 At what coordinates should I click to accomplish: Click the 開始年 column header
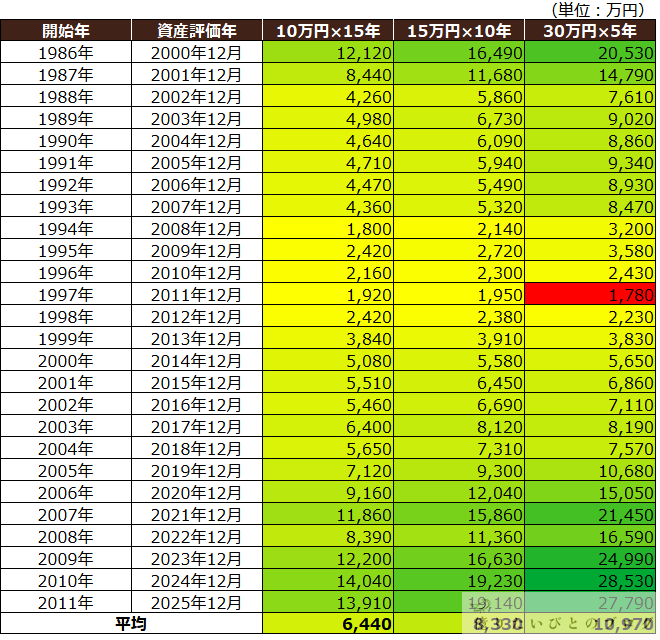tap(66, 30)
